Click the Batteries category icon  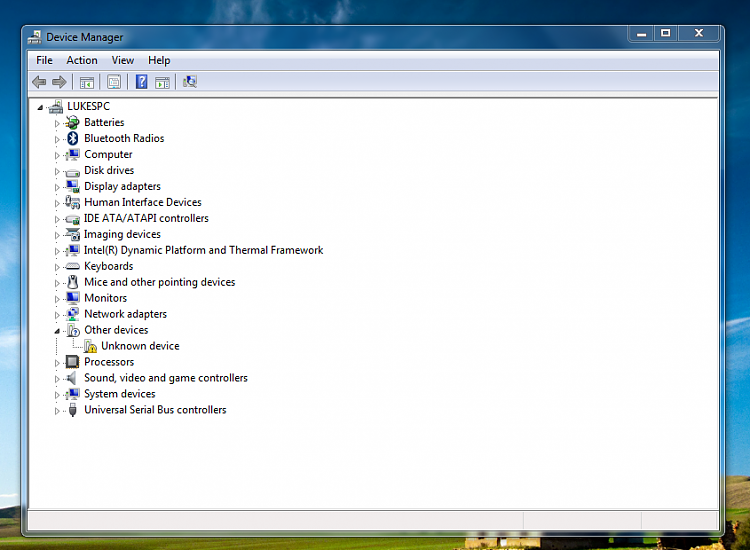pyautogui.click(x=72, y=122)
